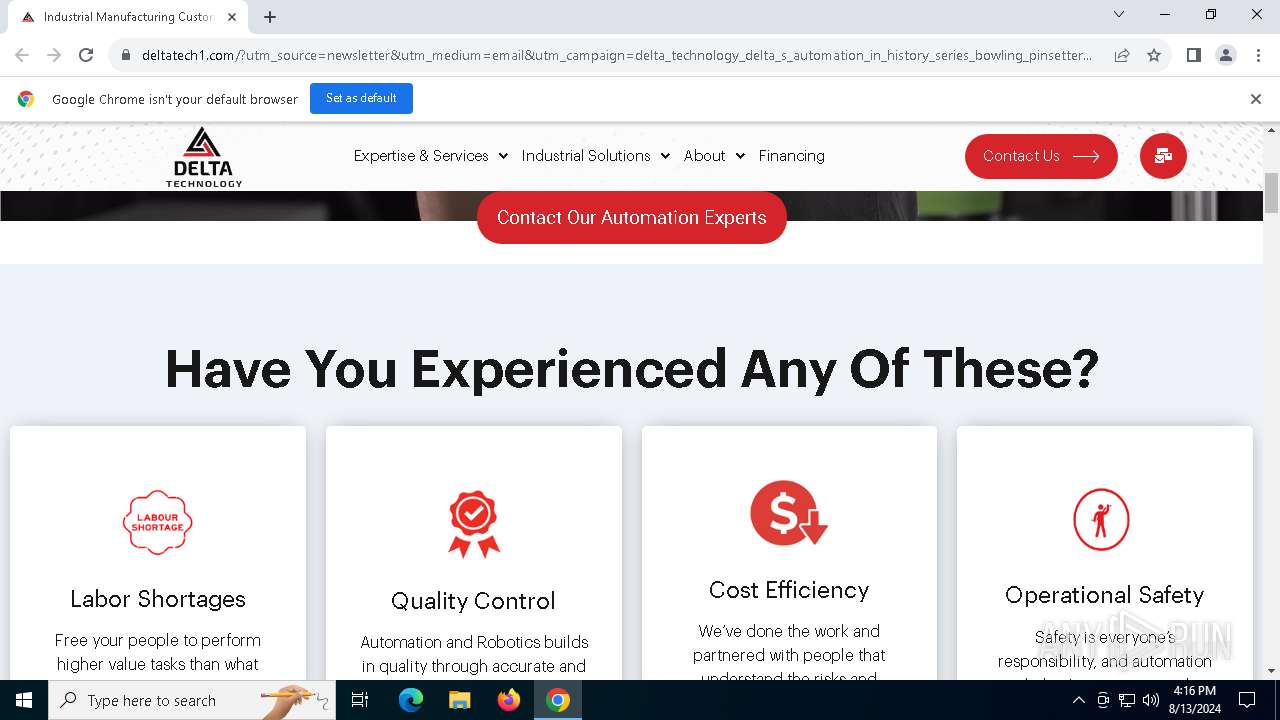Click Contact Us button
The width and height of the screenshot is (1280, 720).
[x=1041, y=156]
